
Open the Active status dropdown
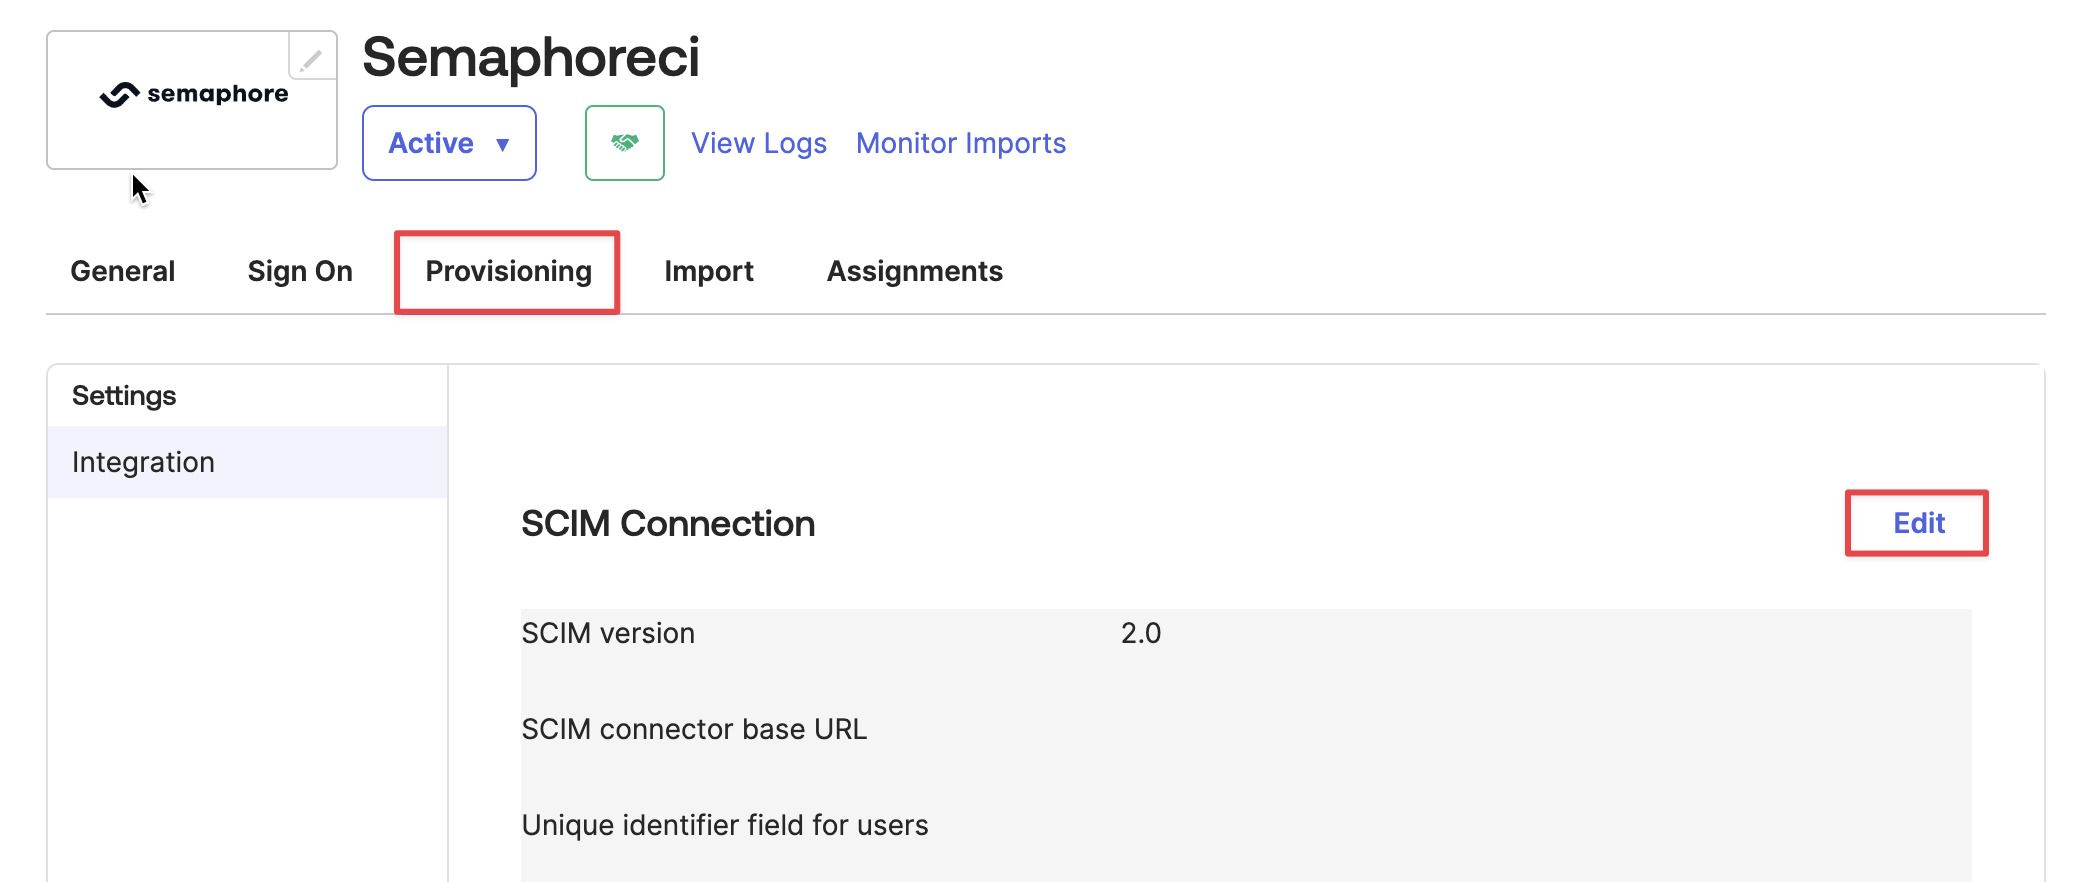(449, 143)
